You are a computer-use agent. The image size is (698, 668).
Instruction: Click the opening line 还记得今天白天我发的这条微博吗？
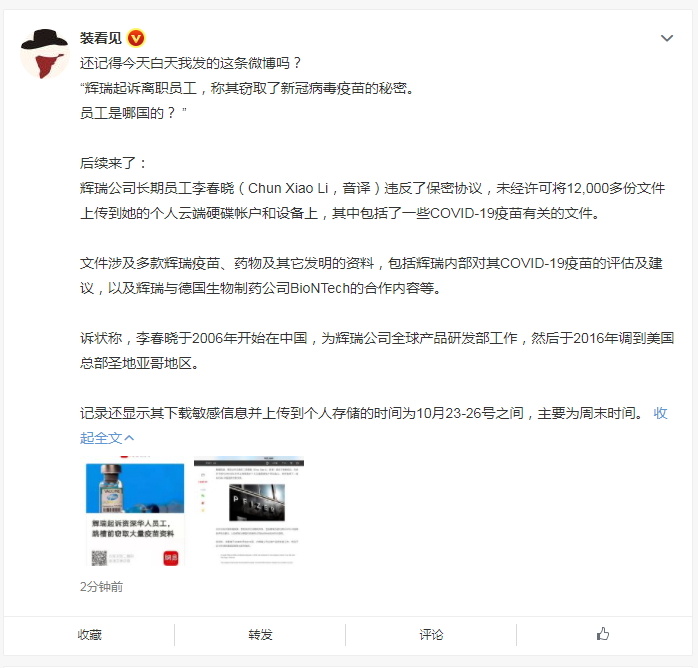coord(191,63)
